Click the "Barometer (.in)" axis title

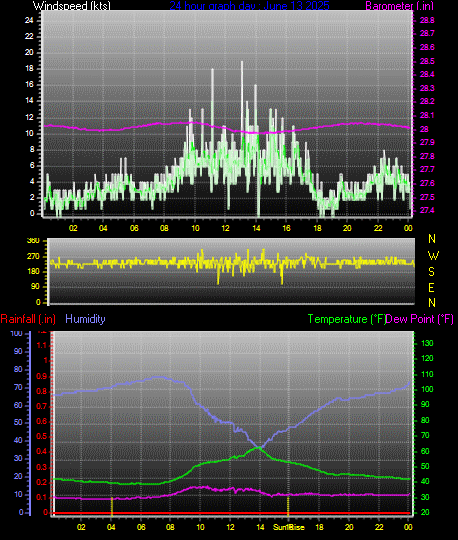[x=399, y=6]
